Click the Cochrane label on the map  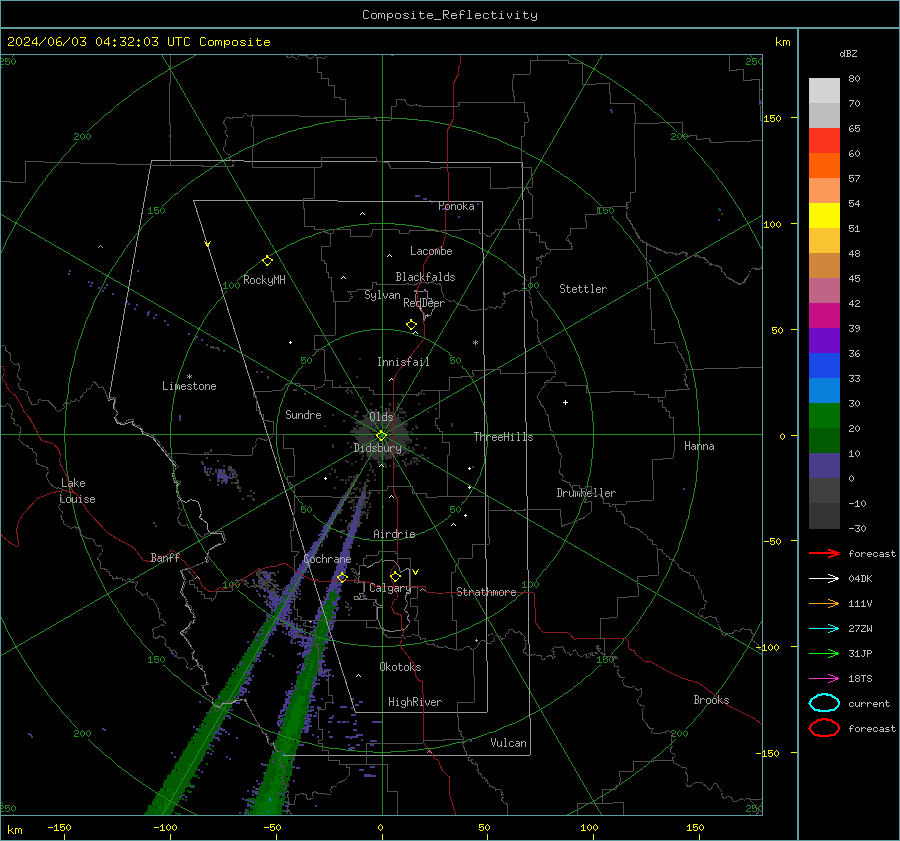coord(327,559)
